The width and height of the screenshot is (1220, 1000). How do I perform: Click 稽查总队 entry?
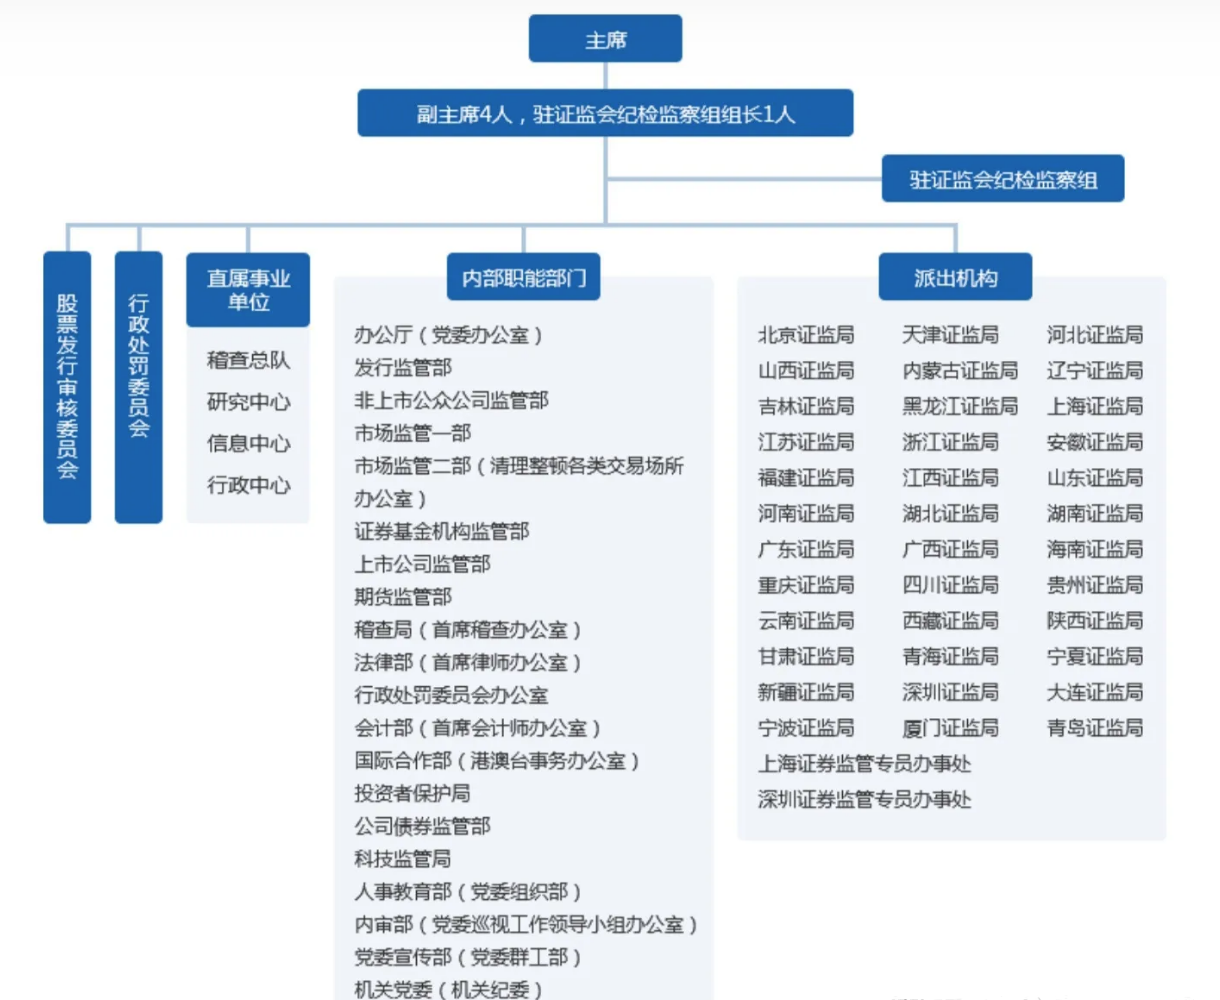(x=248, y=360)
